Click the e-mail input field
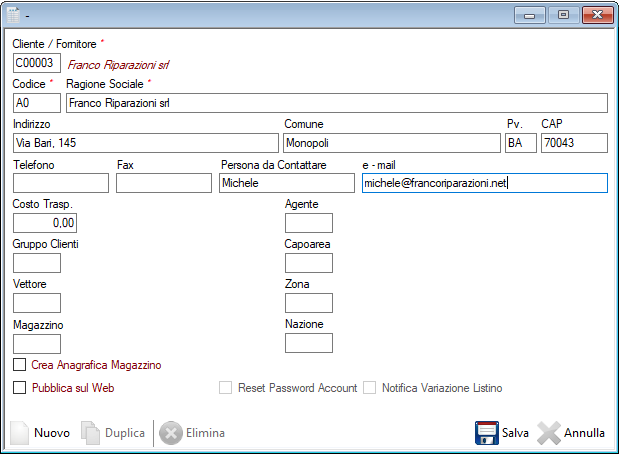 click(x=484, y=183)
